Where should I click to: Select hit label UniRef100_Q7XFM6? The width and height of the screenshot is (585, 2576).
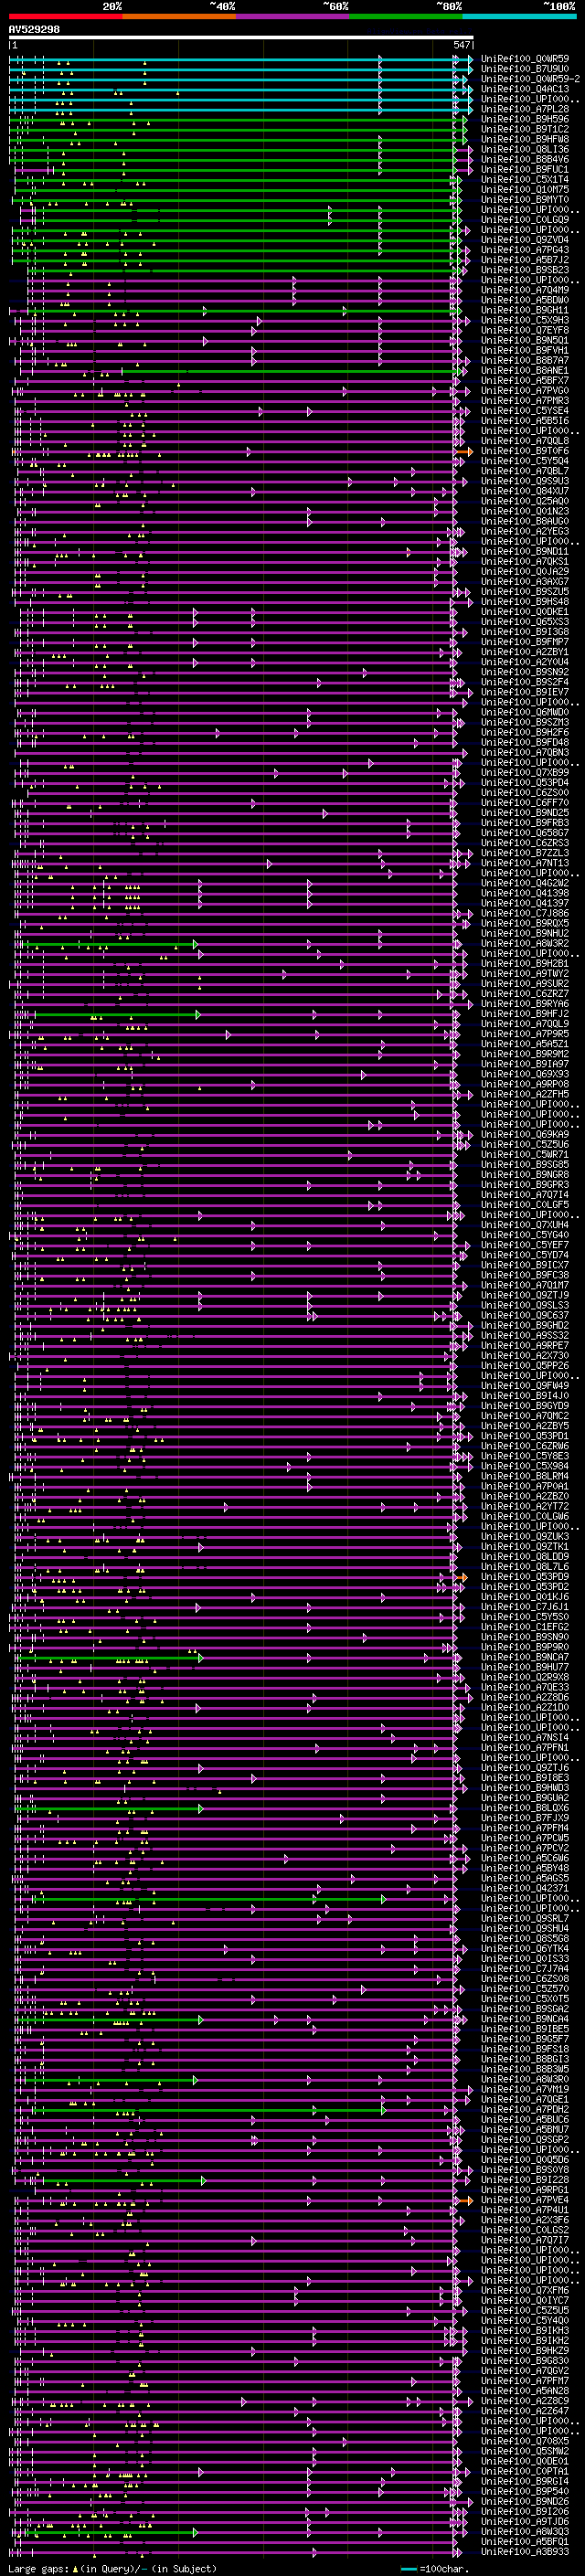click(525, 2290)
